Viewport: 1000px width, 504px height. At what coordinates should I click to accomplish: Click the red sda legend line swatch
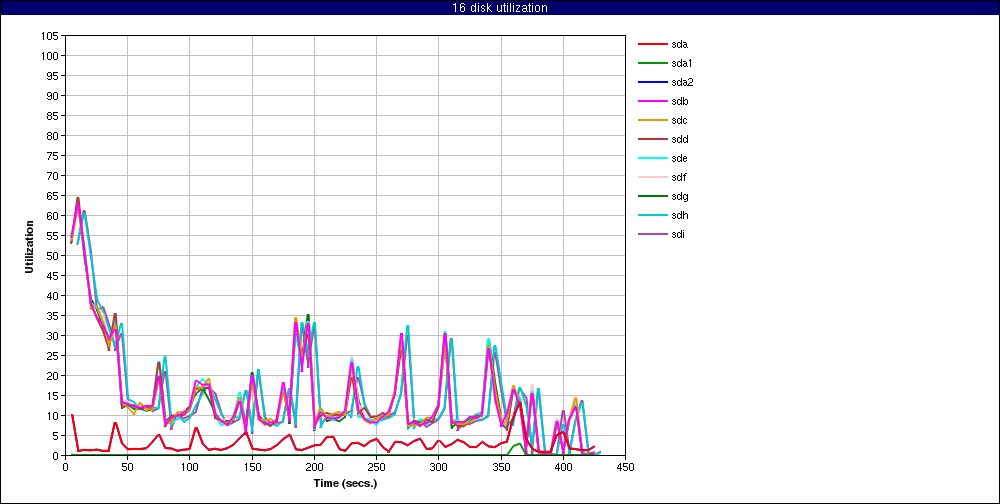coord(651,45)
